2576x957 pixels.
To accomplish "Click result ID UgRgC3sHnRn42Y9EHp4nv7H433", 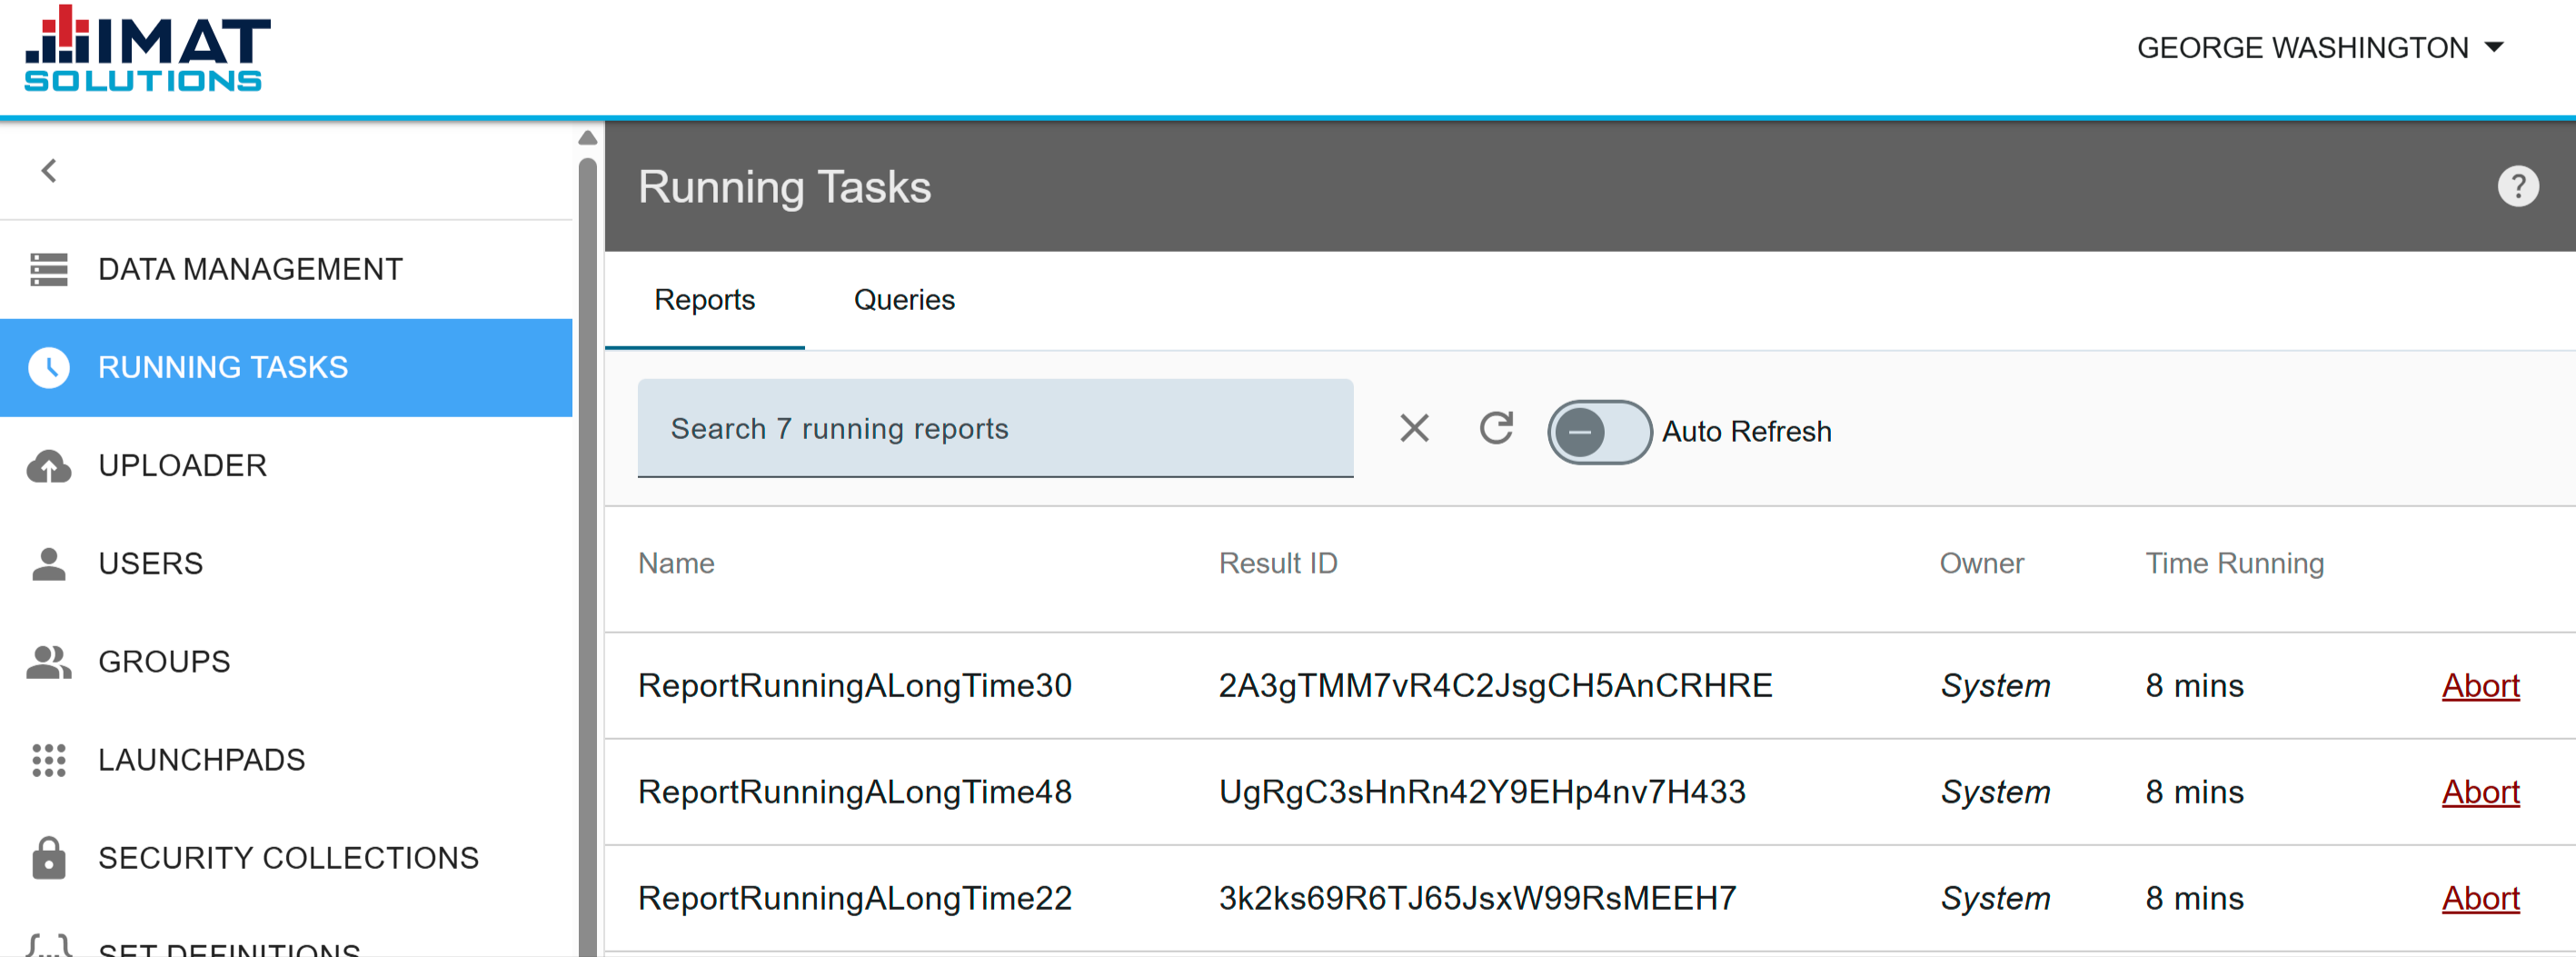I will [x=1482, y=792].
